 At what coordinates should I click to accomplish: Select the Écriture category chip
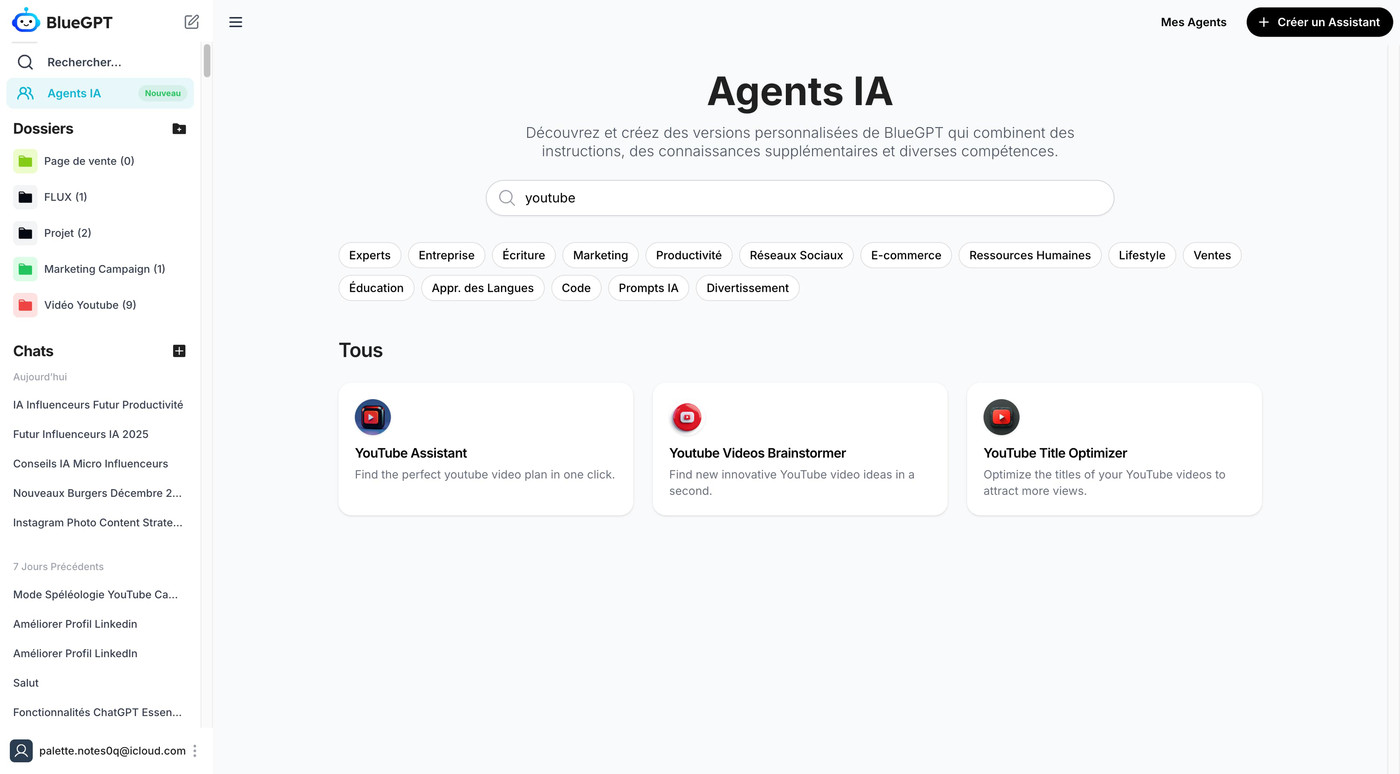point(524,255)
